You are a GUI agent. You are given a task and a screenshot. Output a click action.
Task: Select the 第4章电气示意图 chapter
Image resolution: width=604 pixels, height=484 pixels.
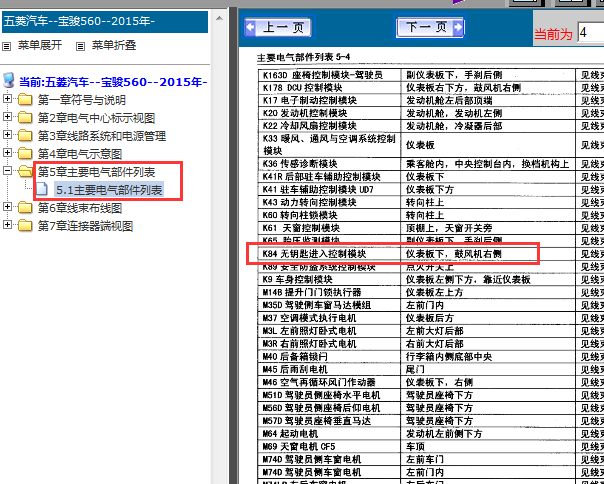click(80, 154)
